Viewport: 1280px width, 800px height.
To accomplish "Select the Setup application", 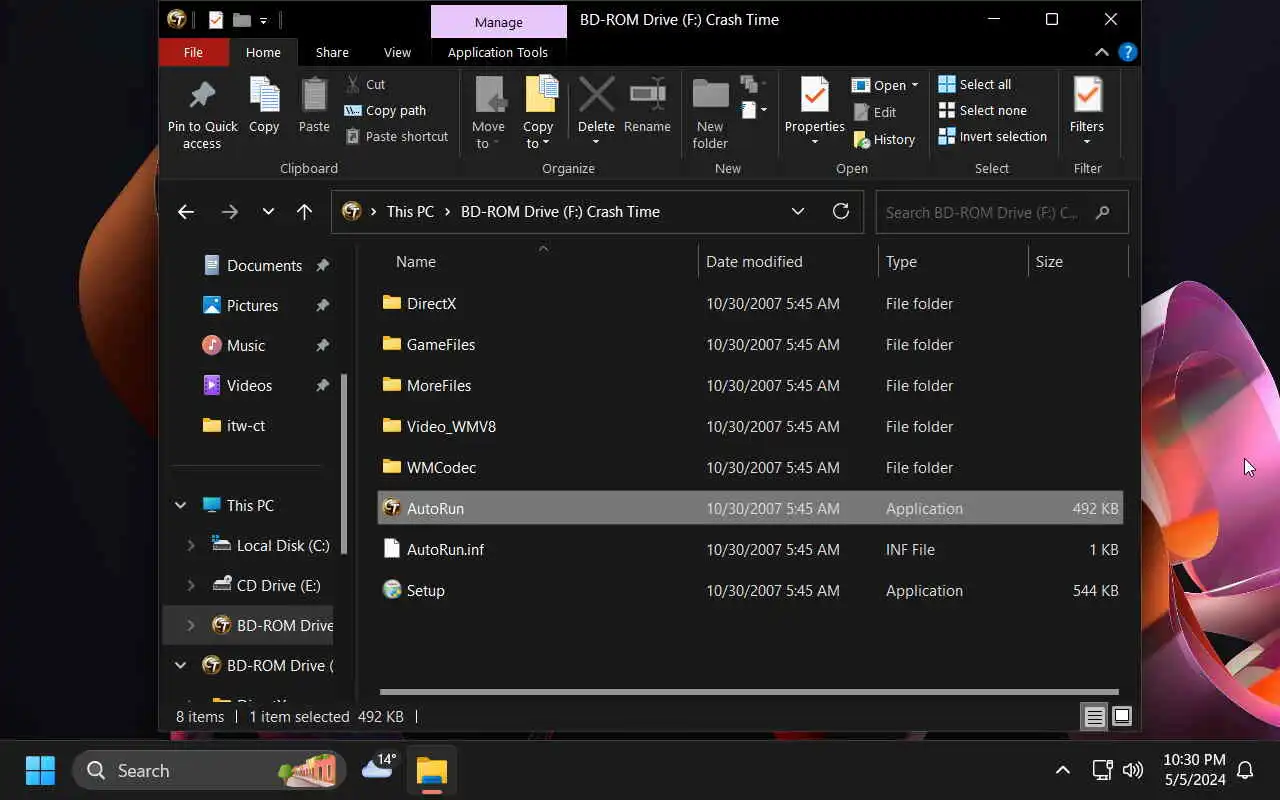I will click(x=750, y=590).
